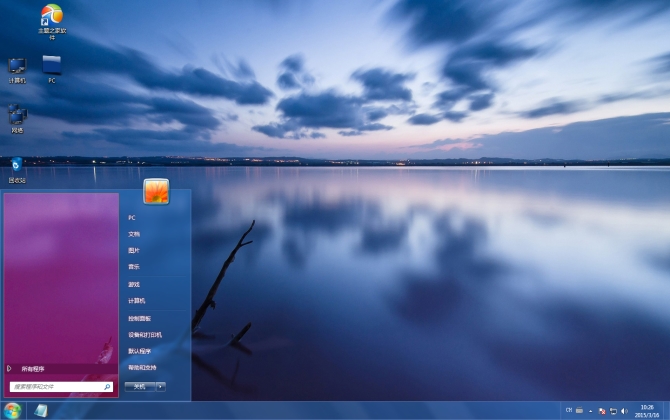The width and height of the screenshot is (670, 420).
Task: Click the network connection tray icon
Action: point(613,411)
